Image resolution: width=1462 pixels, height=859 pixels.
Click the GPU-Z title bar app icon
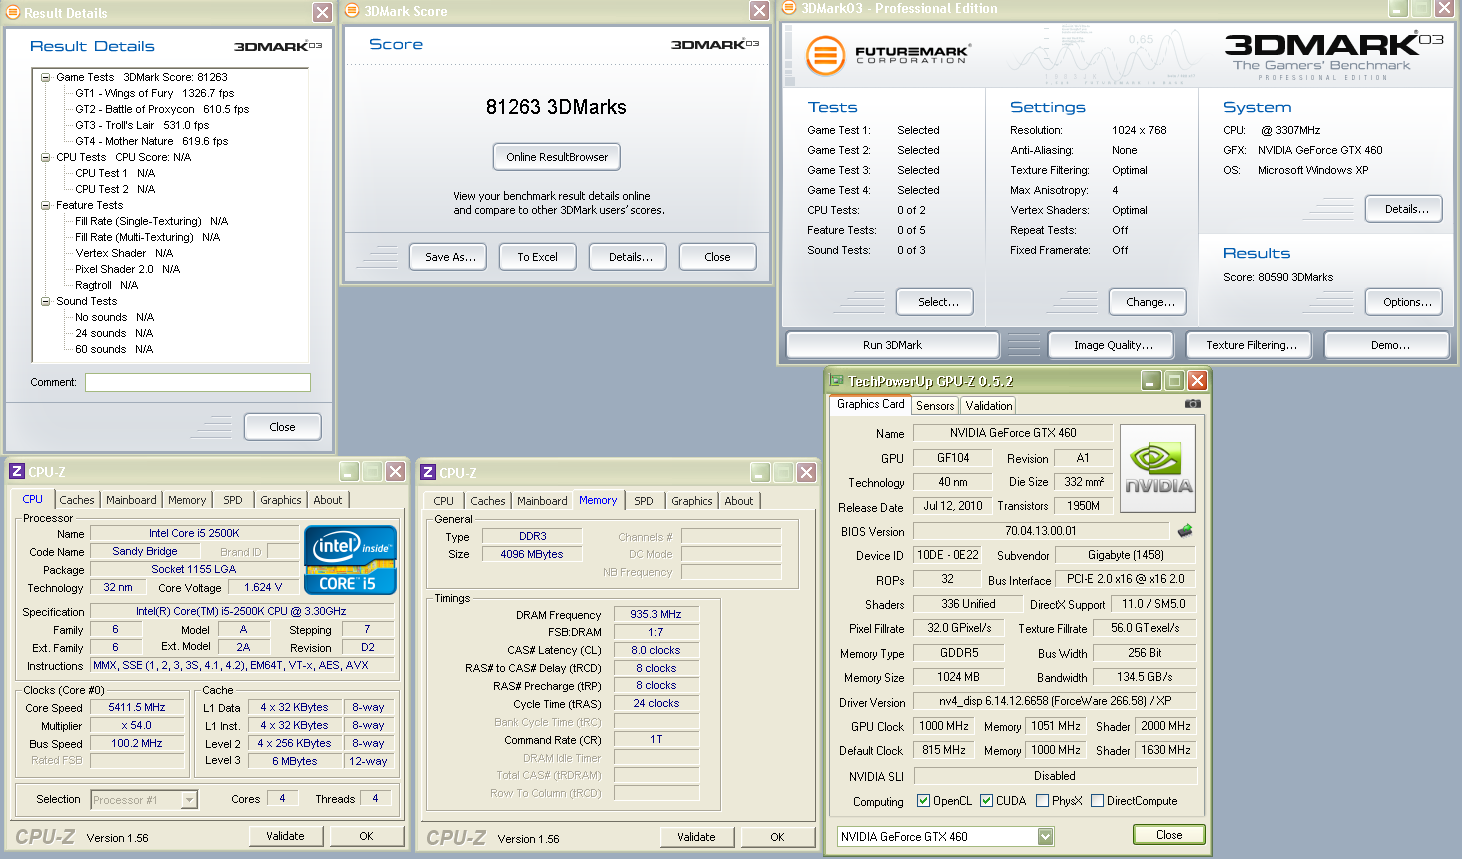click(x=837, y=381)
